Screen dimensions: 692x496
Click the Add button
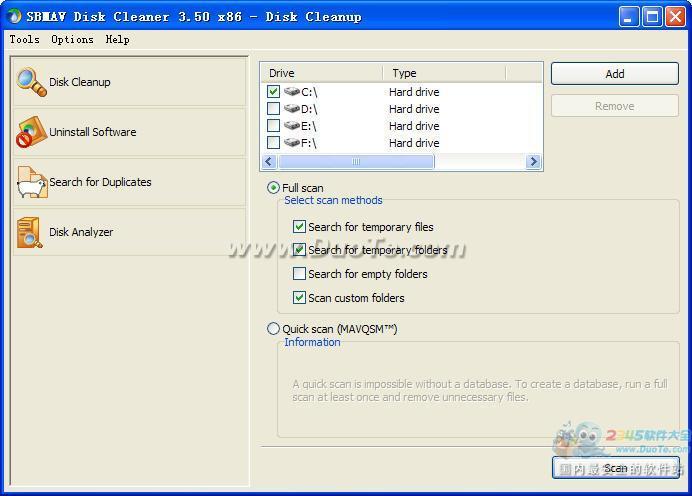tap(615, 74)
